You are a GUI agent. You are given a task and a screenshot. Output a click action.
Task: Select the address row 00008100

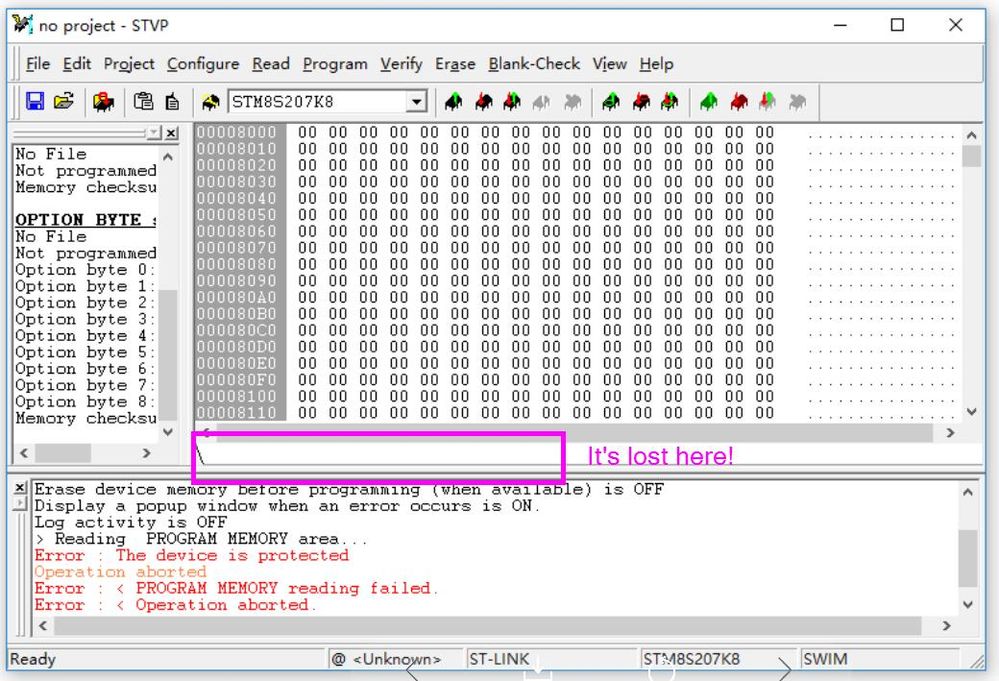coord(236,396)
